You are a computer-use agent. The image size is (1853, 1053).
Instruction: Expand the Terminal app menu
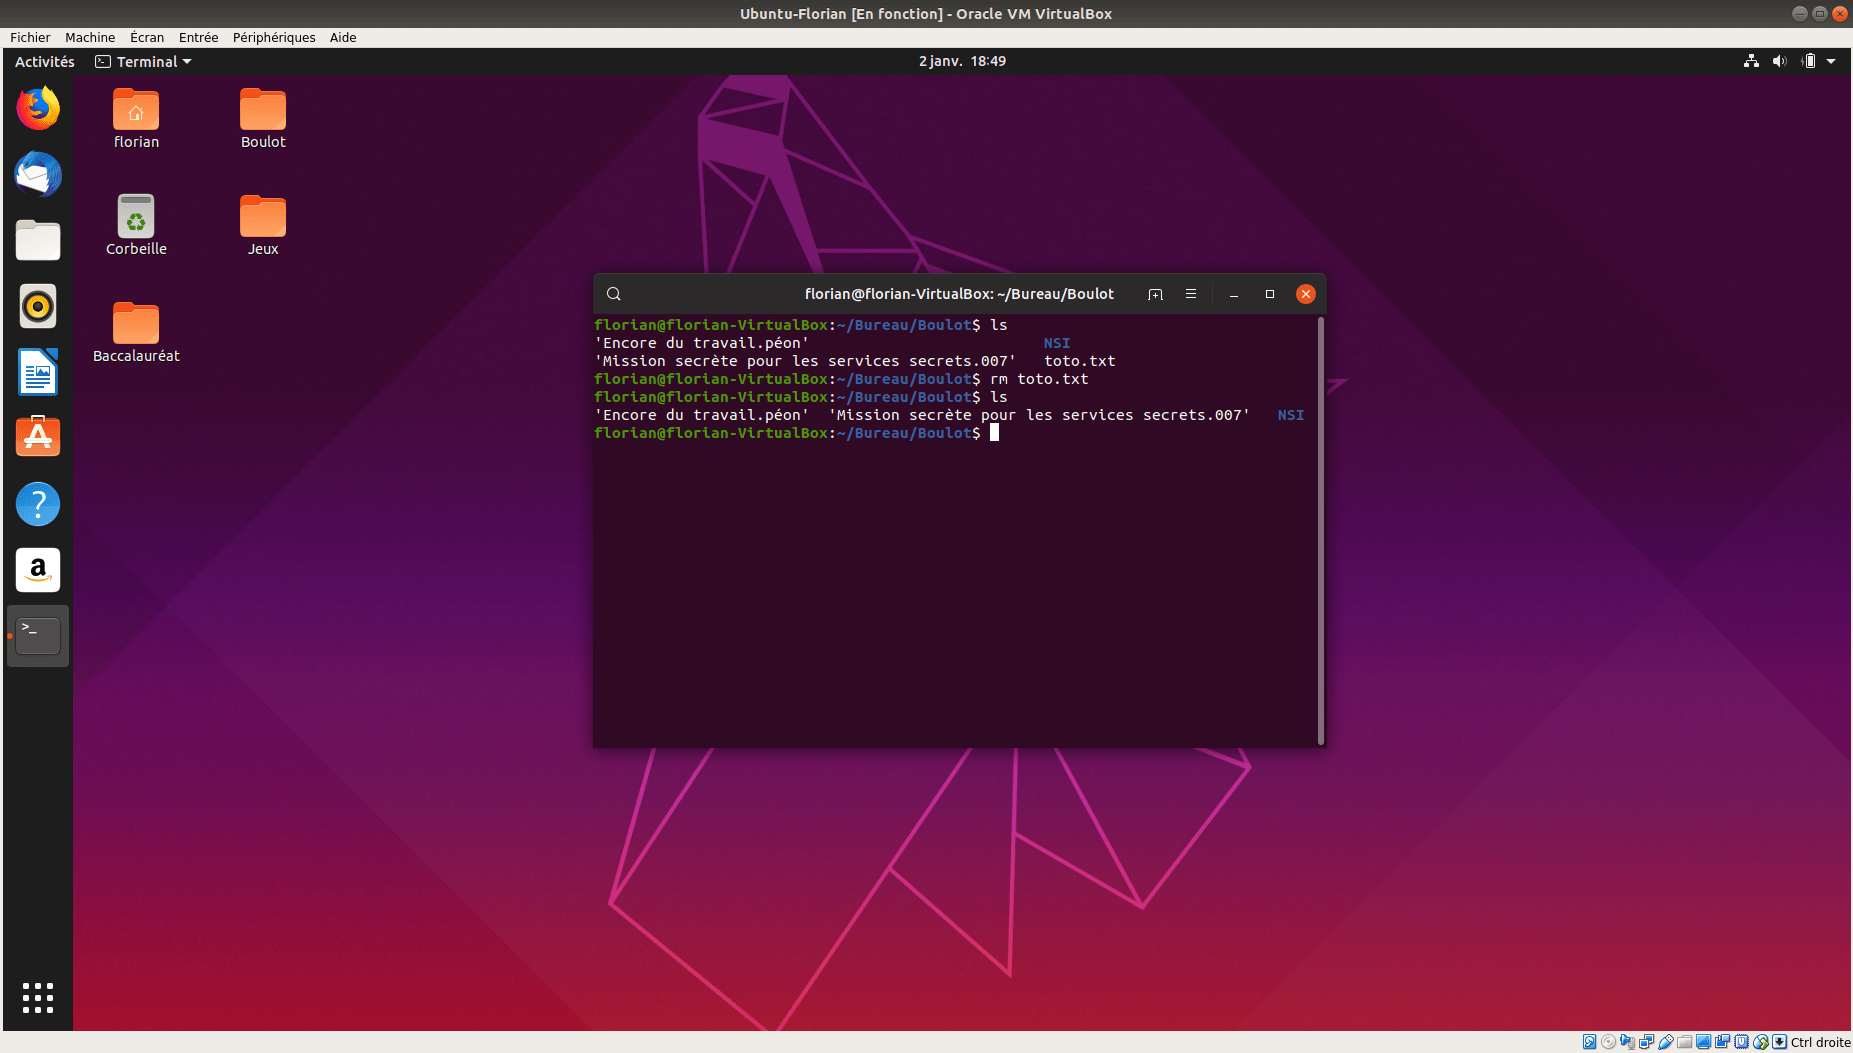(x=143, y=62)
